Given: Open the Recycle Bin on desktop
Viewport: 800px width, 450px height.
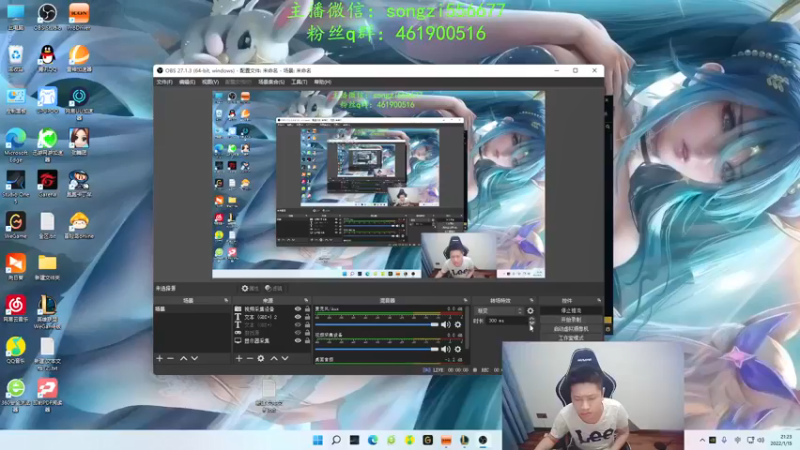Looking at the screenshot, I should tap(16, 57).
